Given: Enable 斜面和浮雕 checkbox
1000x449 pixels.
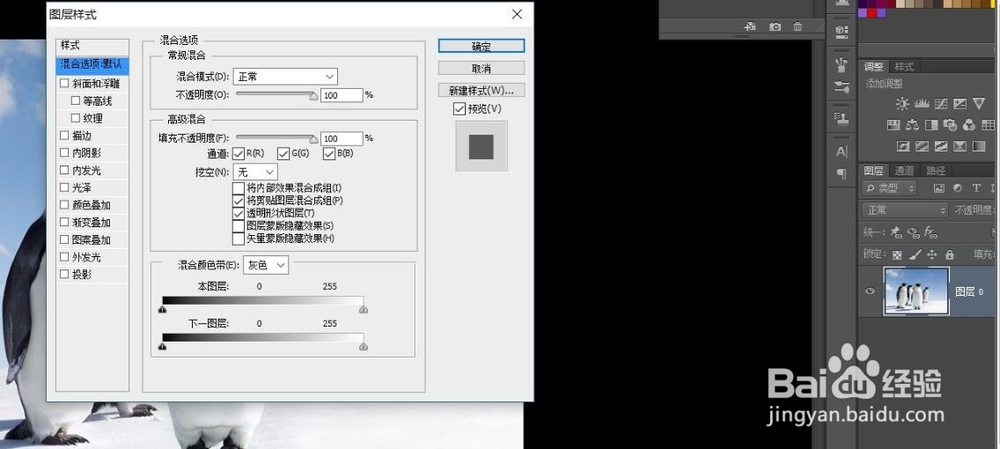Looking at the screenshot, I should (x=64, y=84).
